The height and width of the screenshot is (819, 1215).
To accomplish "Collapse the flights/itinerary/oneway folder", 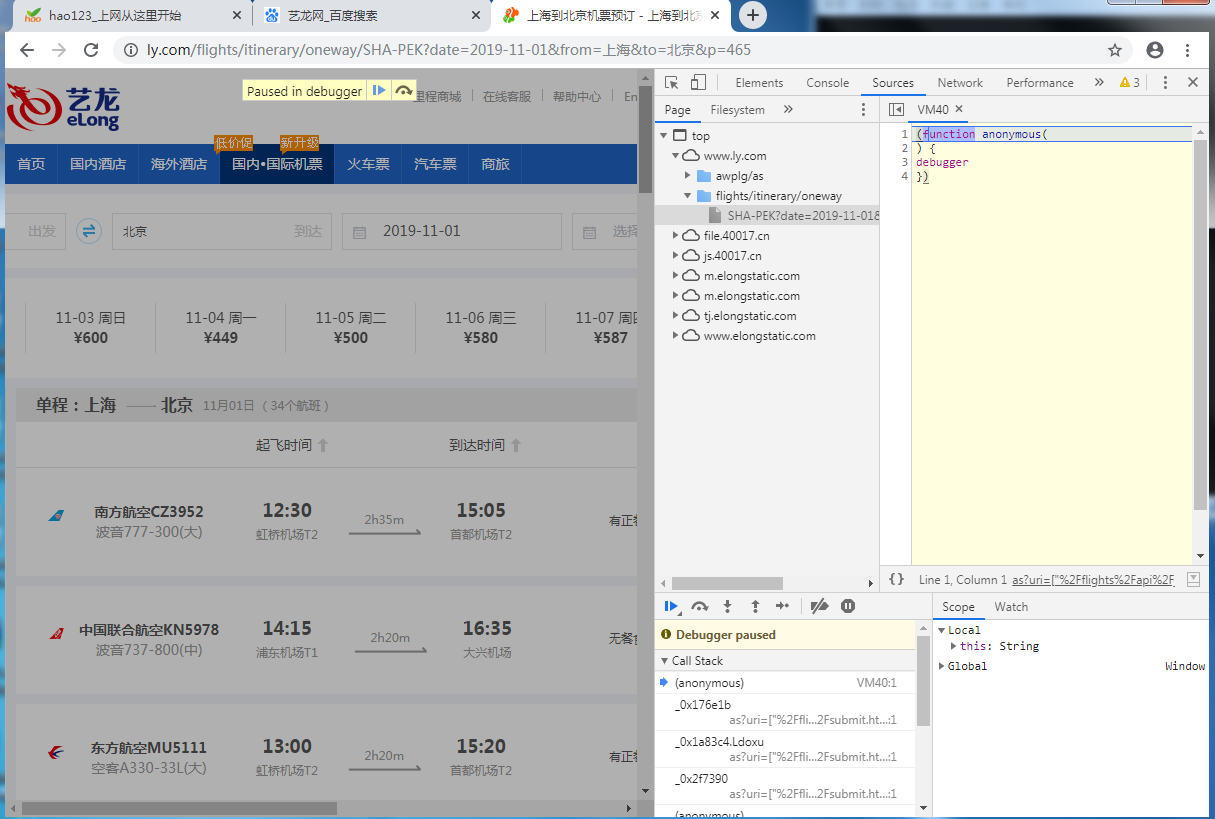I will [687, 196].
